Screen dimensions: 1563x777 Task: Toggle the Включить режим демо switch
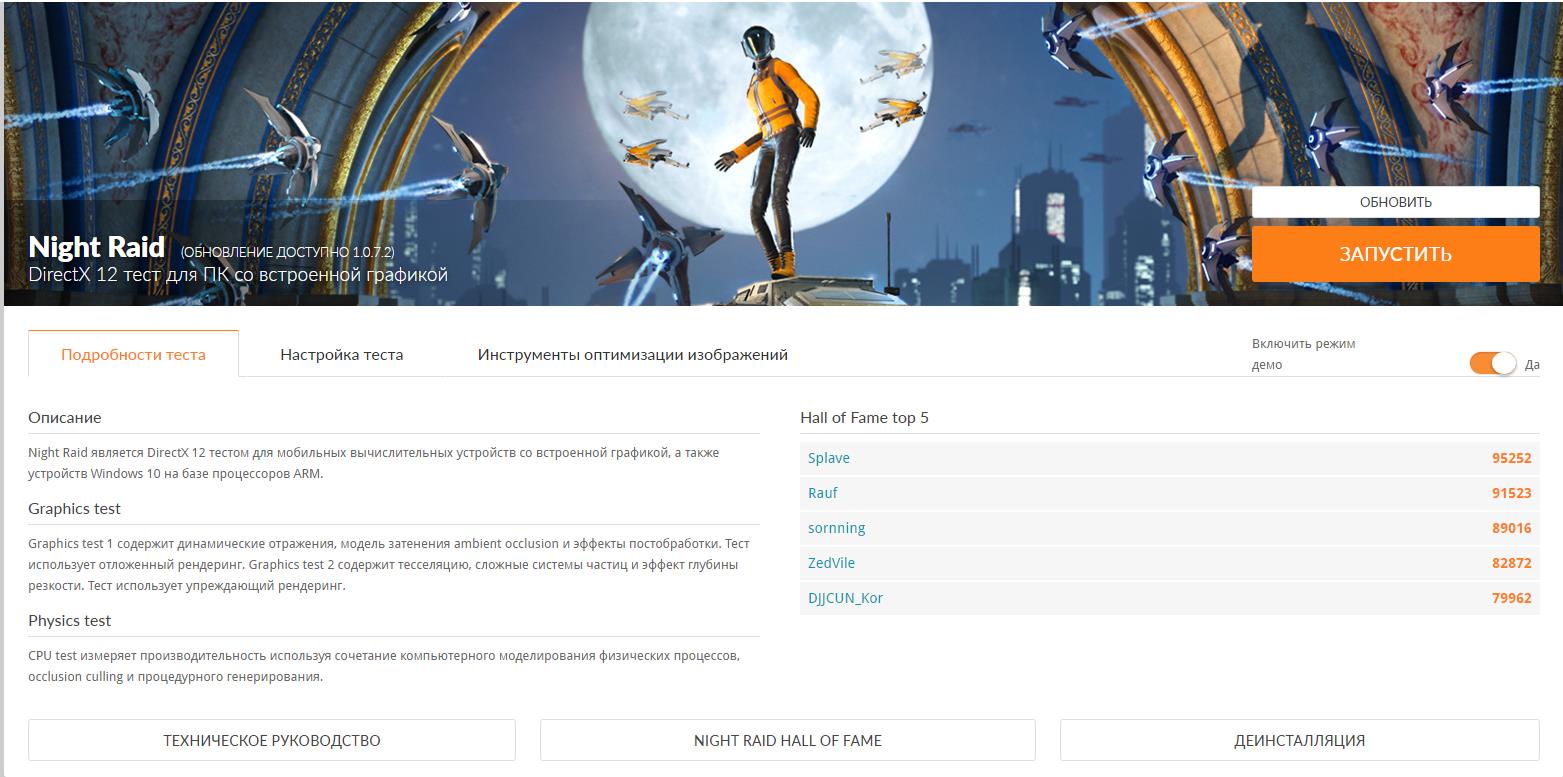coord(1493,364)
